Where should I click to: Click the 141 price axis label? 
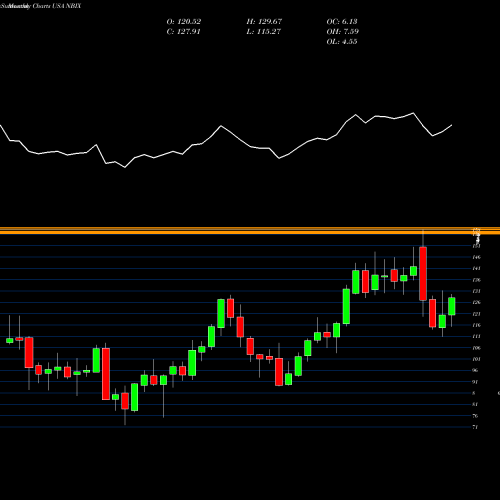pyautogui.click(x=476, y=269)
